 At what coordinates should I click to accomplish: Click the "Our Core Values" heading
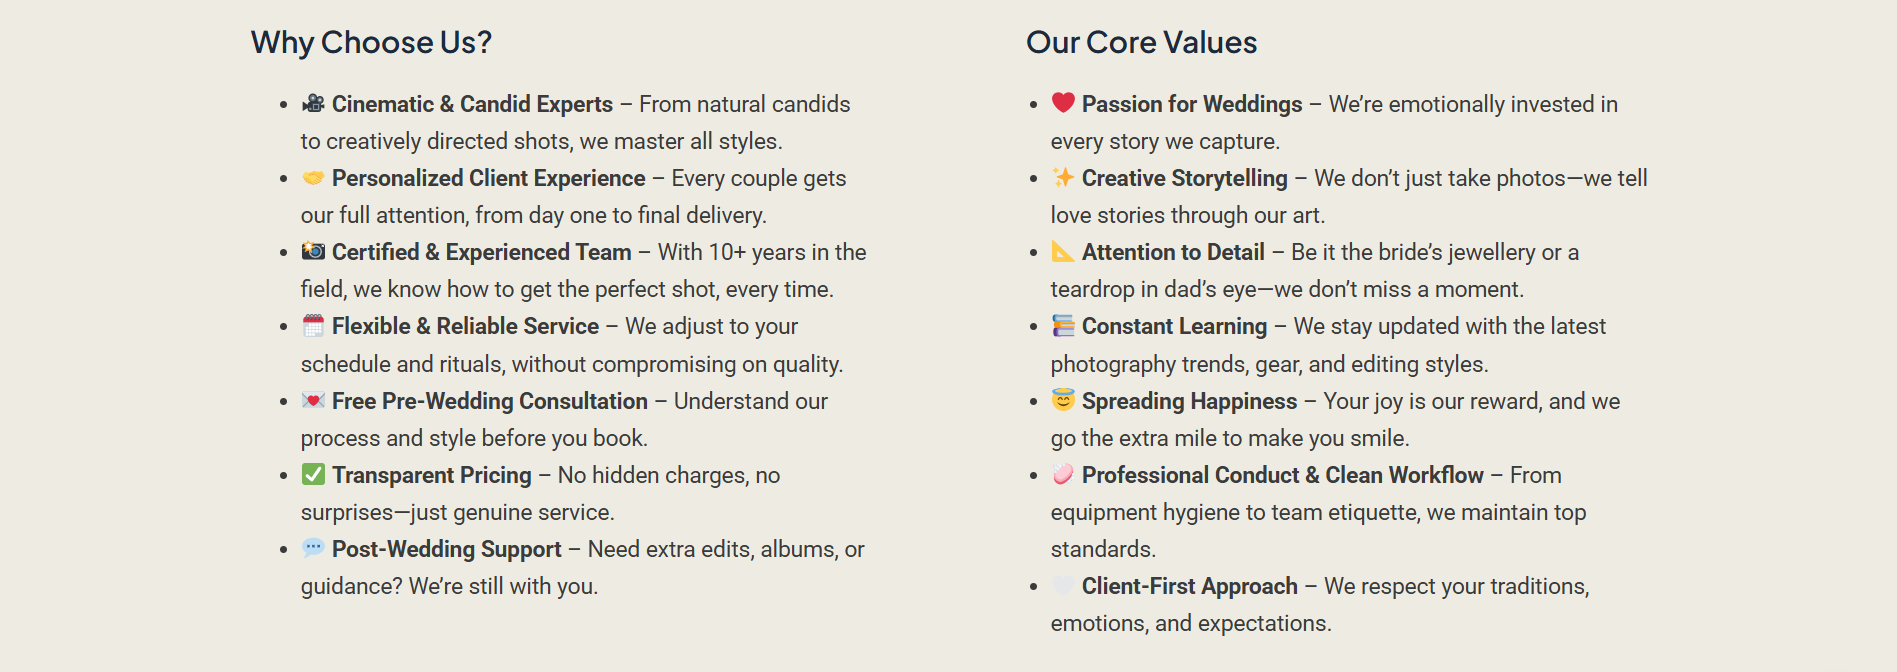tap(1141, 42)
